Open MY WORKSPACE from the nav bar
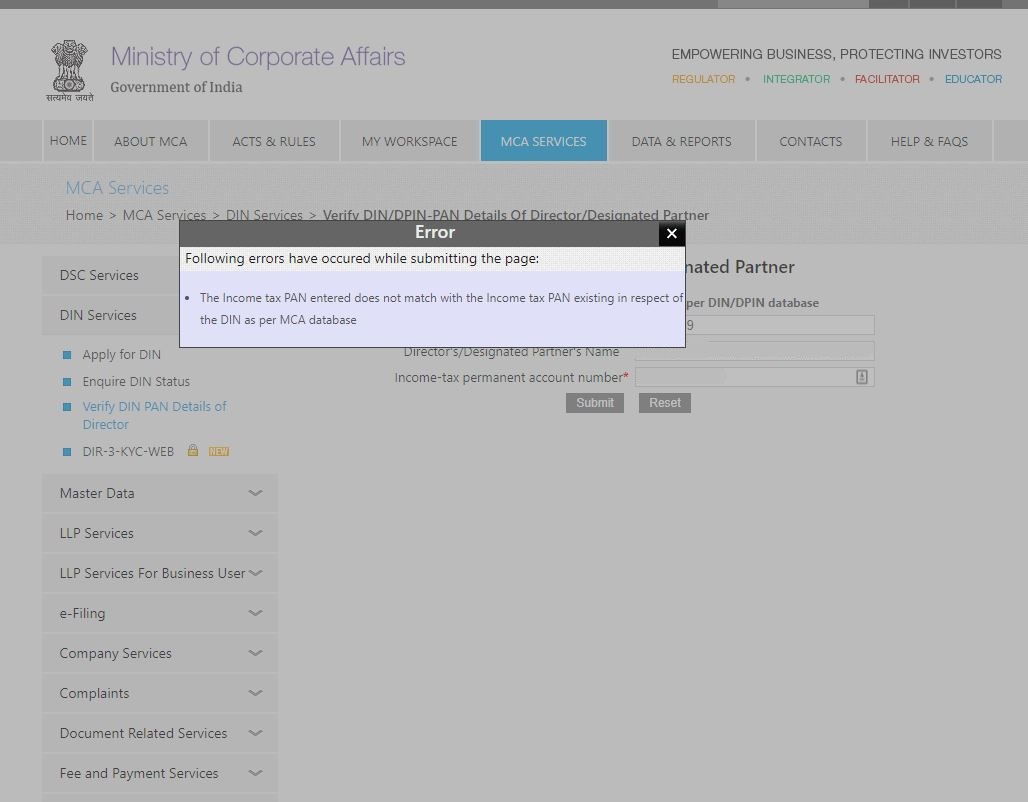This screenshot has height=802, width=1028. (x=409, y=141)
